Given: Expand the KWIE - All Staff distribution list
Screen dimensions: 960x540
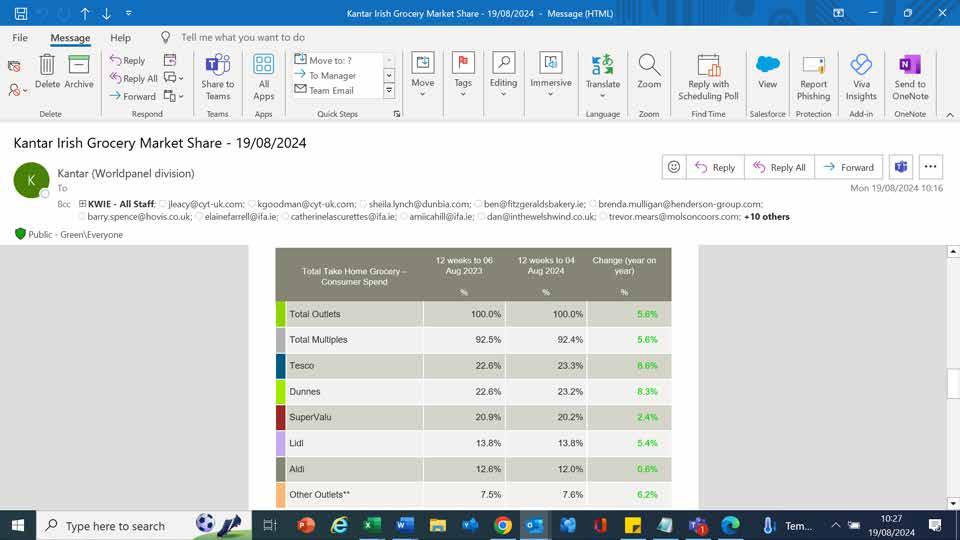Looking at the screenshot, I should pyautogui.click(x=82, y=204).
